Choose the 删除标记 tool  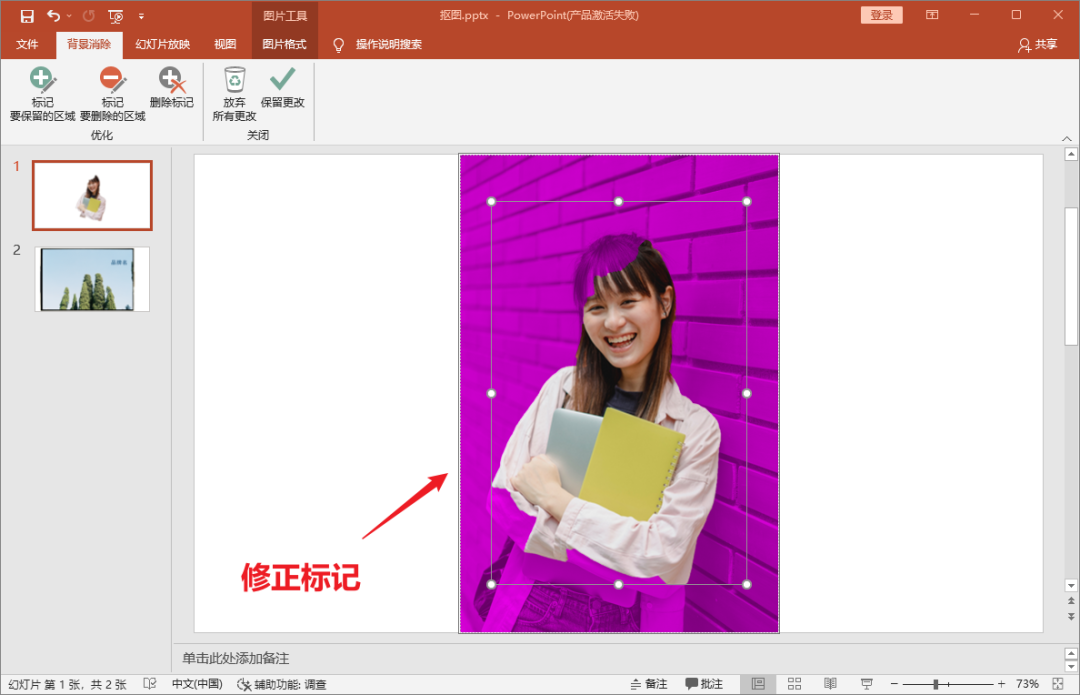click(172, 87)
